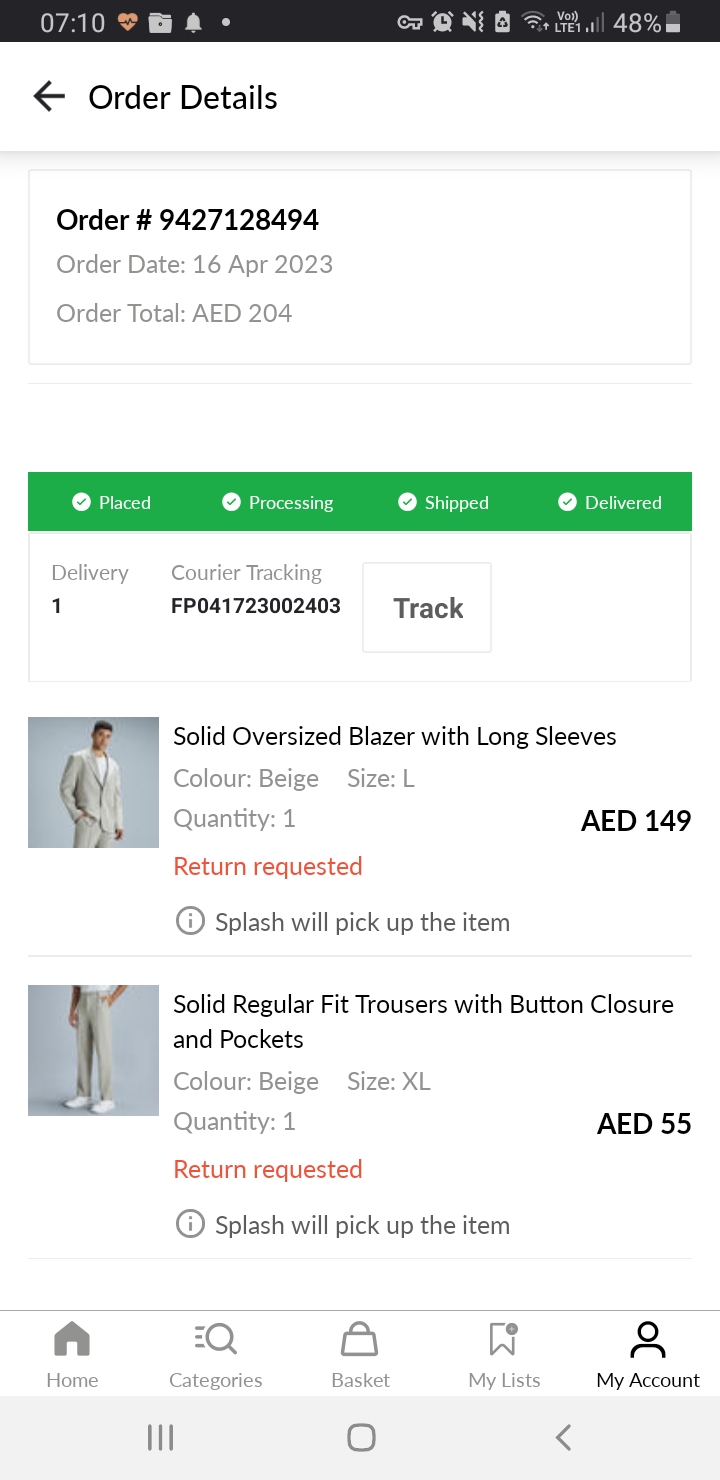Tap the blazer product thumbnail

coord(93,782)
